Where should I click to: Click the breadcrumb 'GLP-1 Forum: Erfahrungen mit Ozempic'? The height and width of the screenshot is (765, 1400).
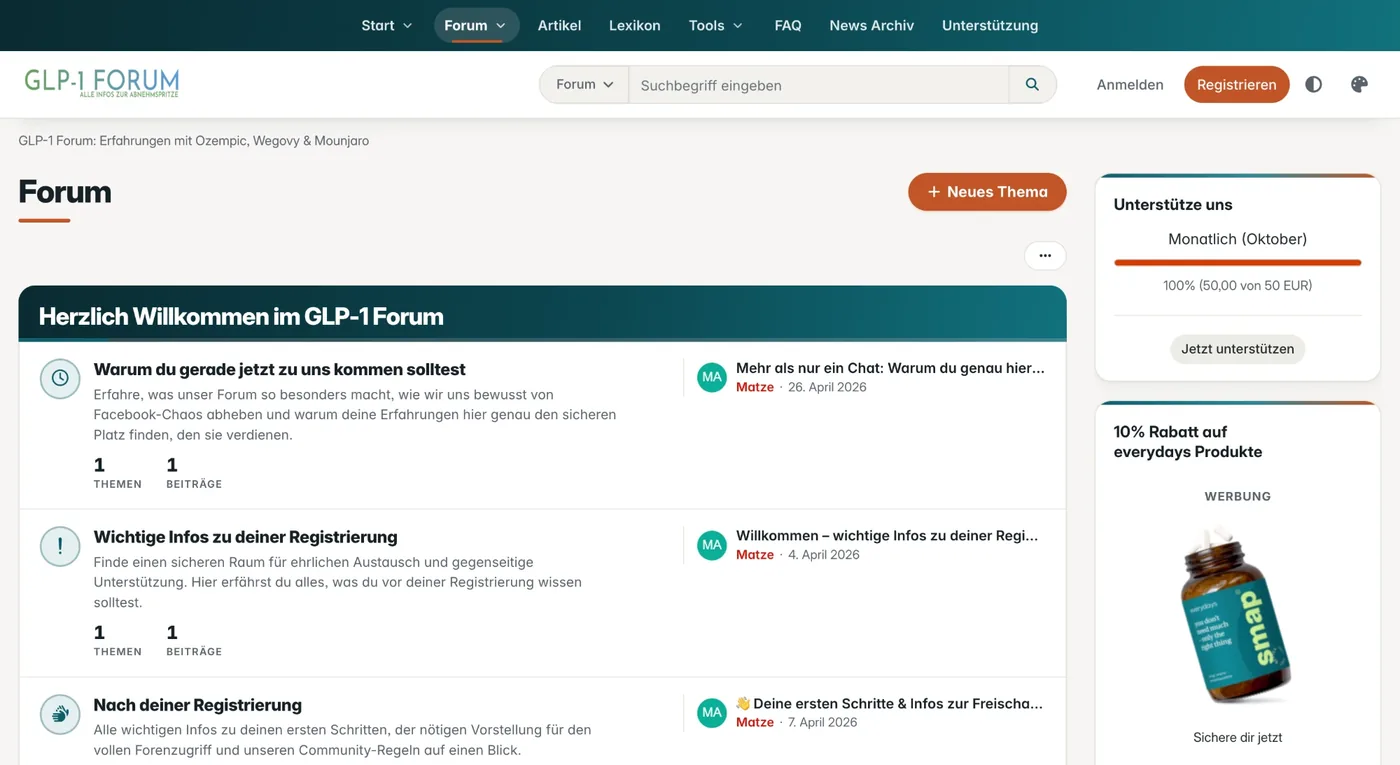coord(194,141)
